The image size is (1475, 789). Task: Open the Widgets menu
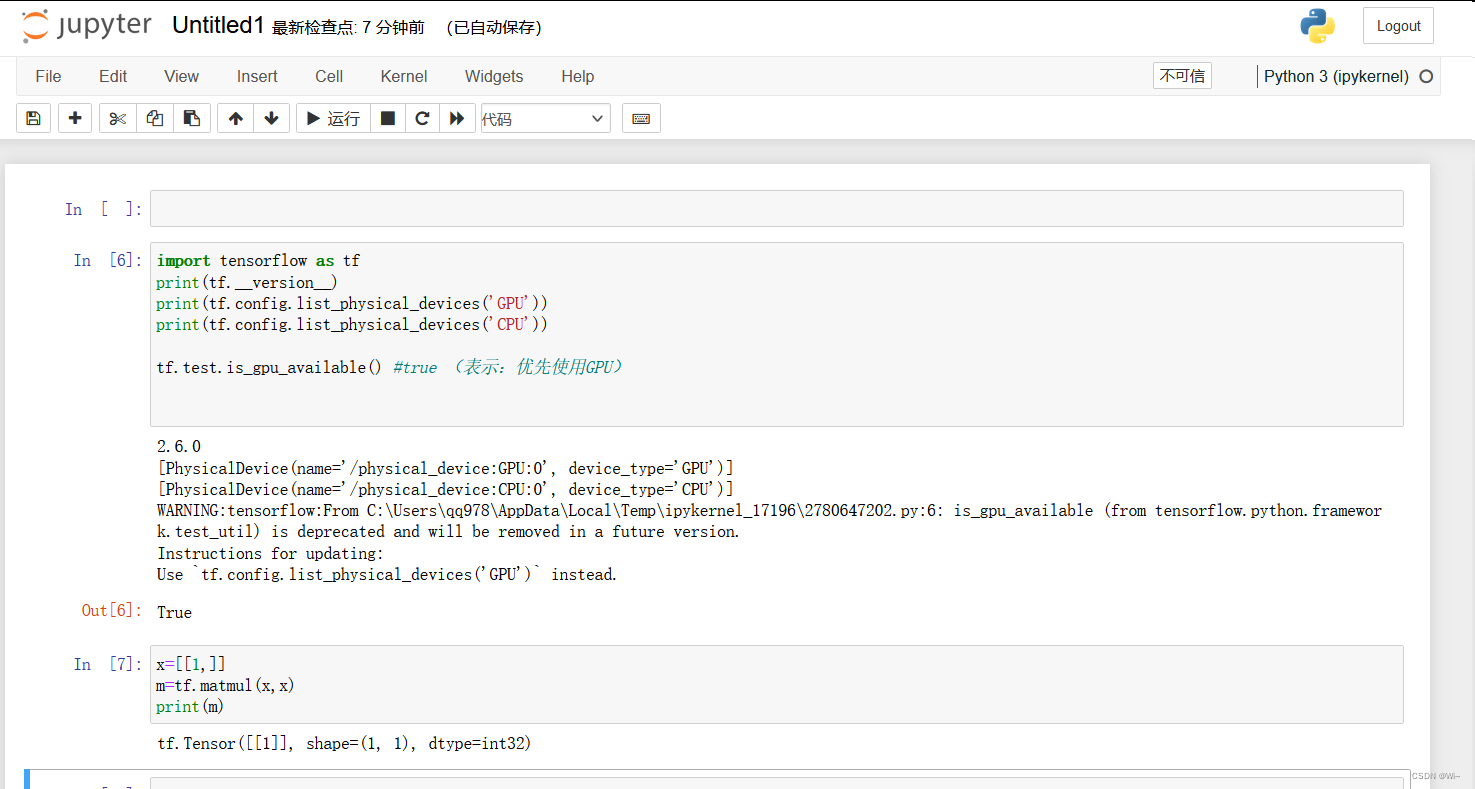click(494, 76)
